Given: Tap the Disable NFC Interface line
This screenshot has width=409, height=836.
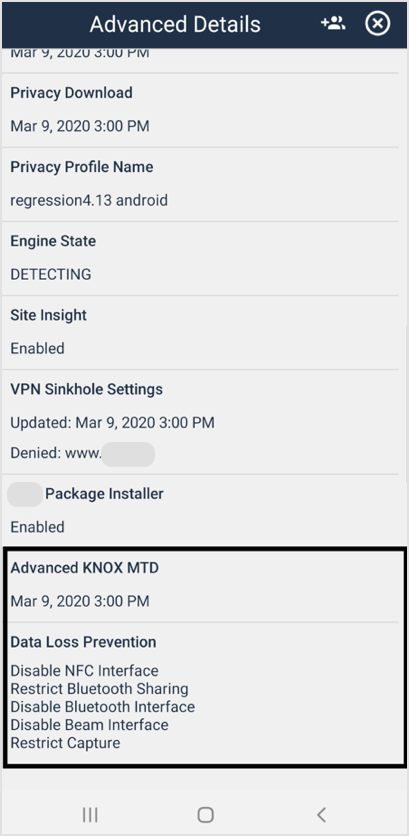Looking at the screenshot, I should pos(84,671).
